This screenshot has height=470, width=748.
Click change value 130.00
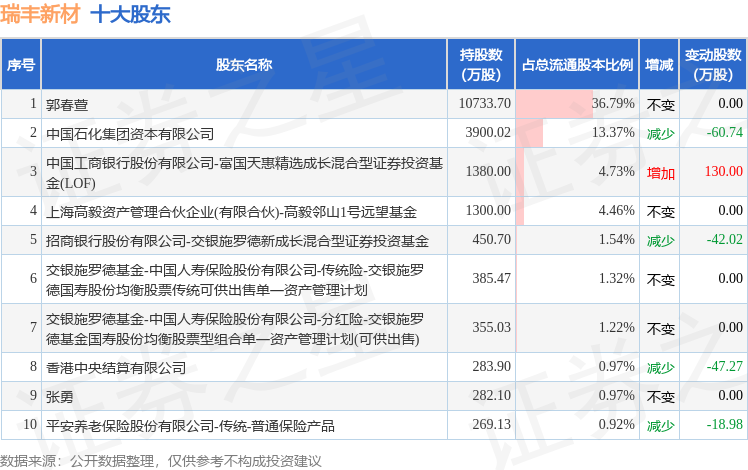[x=724, y=172]
